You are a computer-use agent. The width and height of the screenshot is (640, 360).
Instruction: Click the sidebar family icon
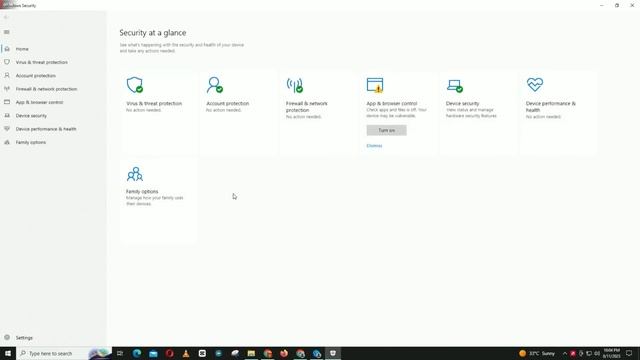[7, 142]
